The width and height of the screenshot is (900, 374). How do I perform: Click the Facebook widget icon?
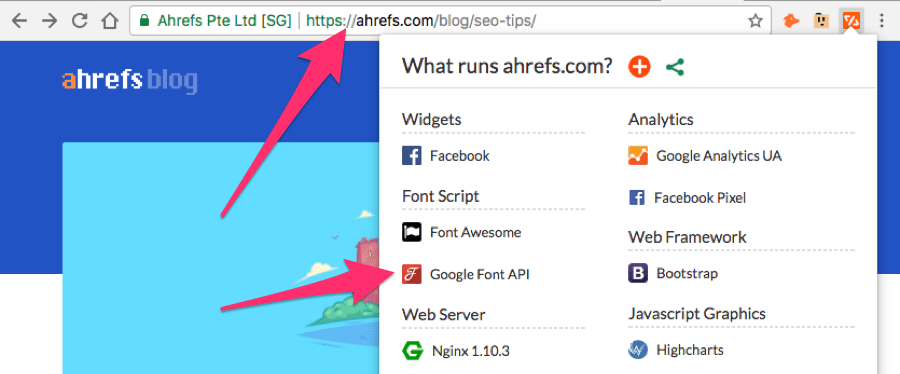412,155
